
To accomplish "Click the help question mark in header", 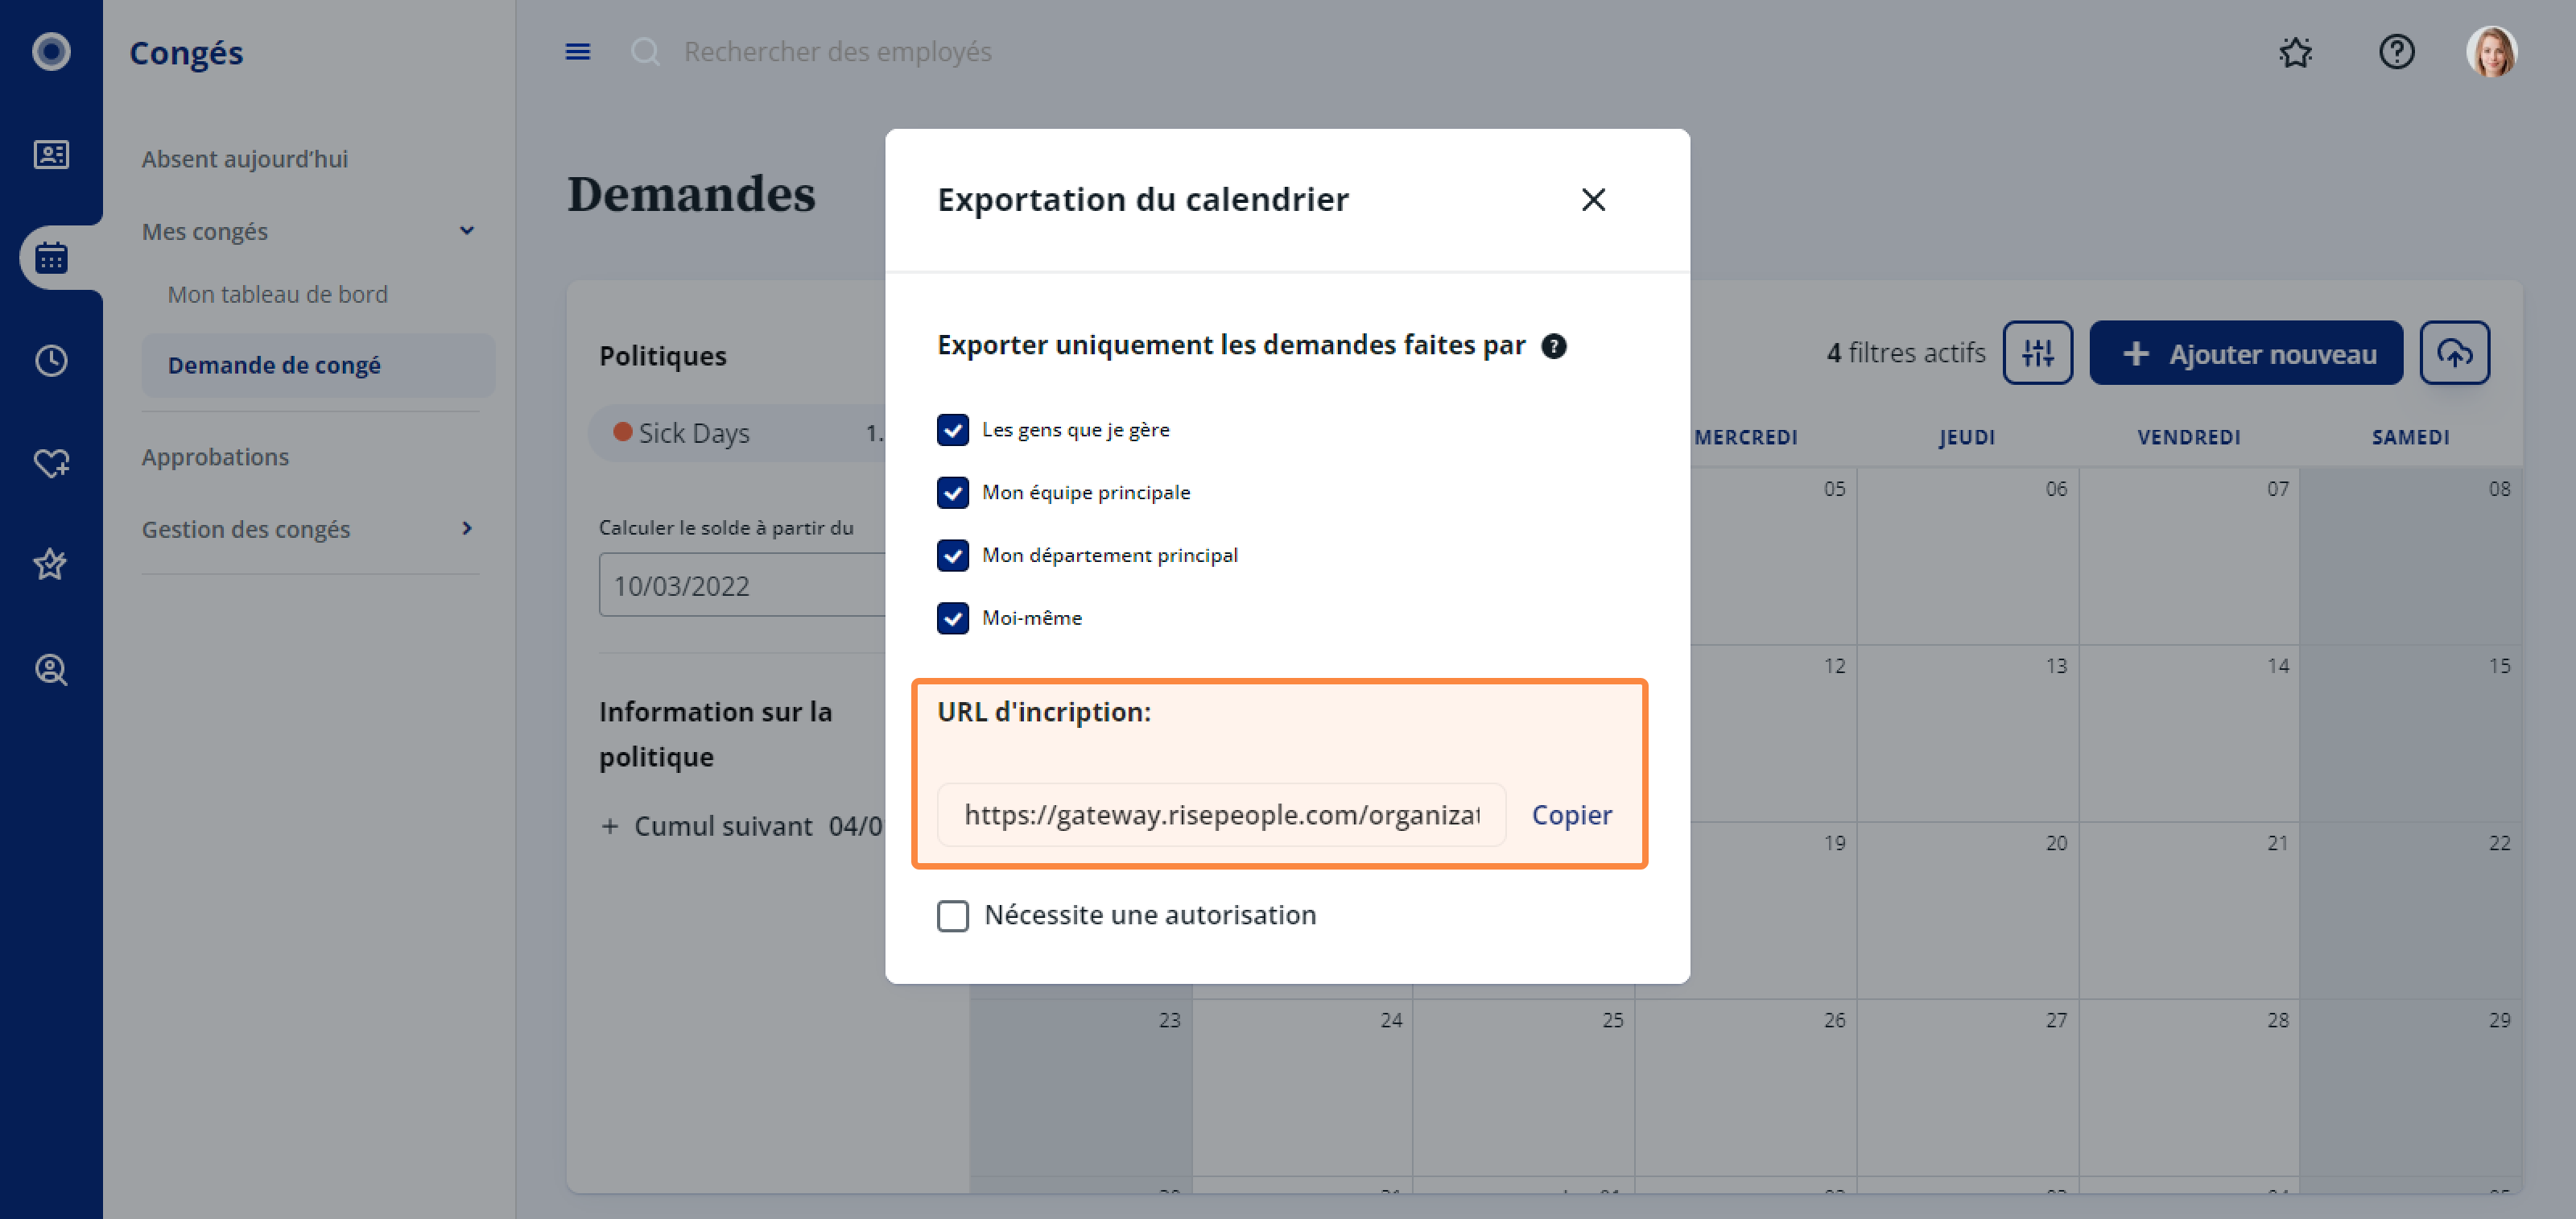I will click(x=2396, y=51).
